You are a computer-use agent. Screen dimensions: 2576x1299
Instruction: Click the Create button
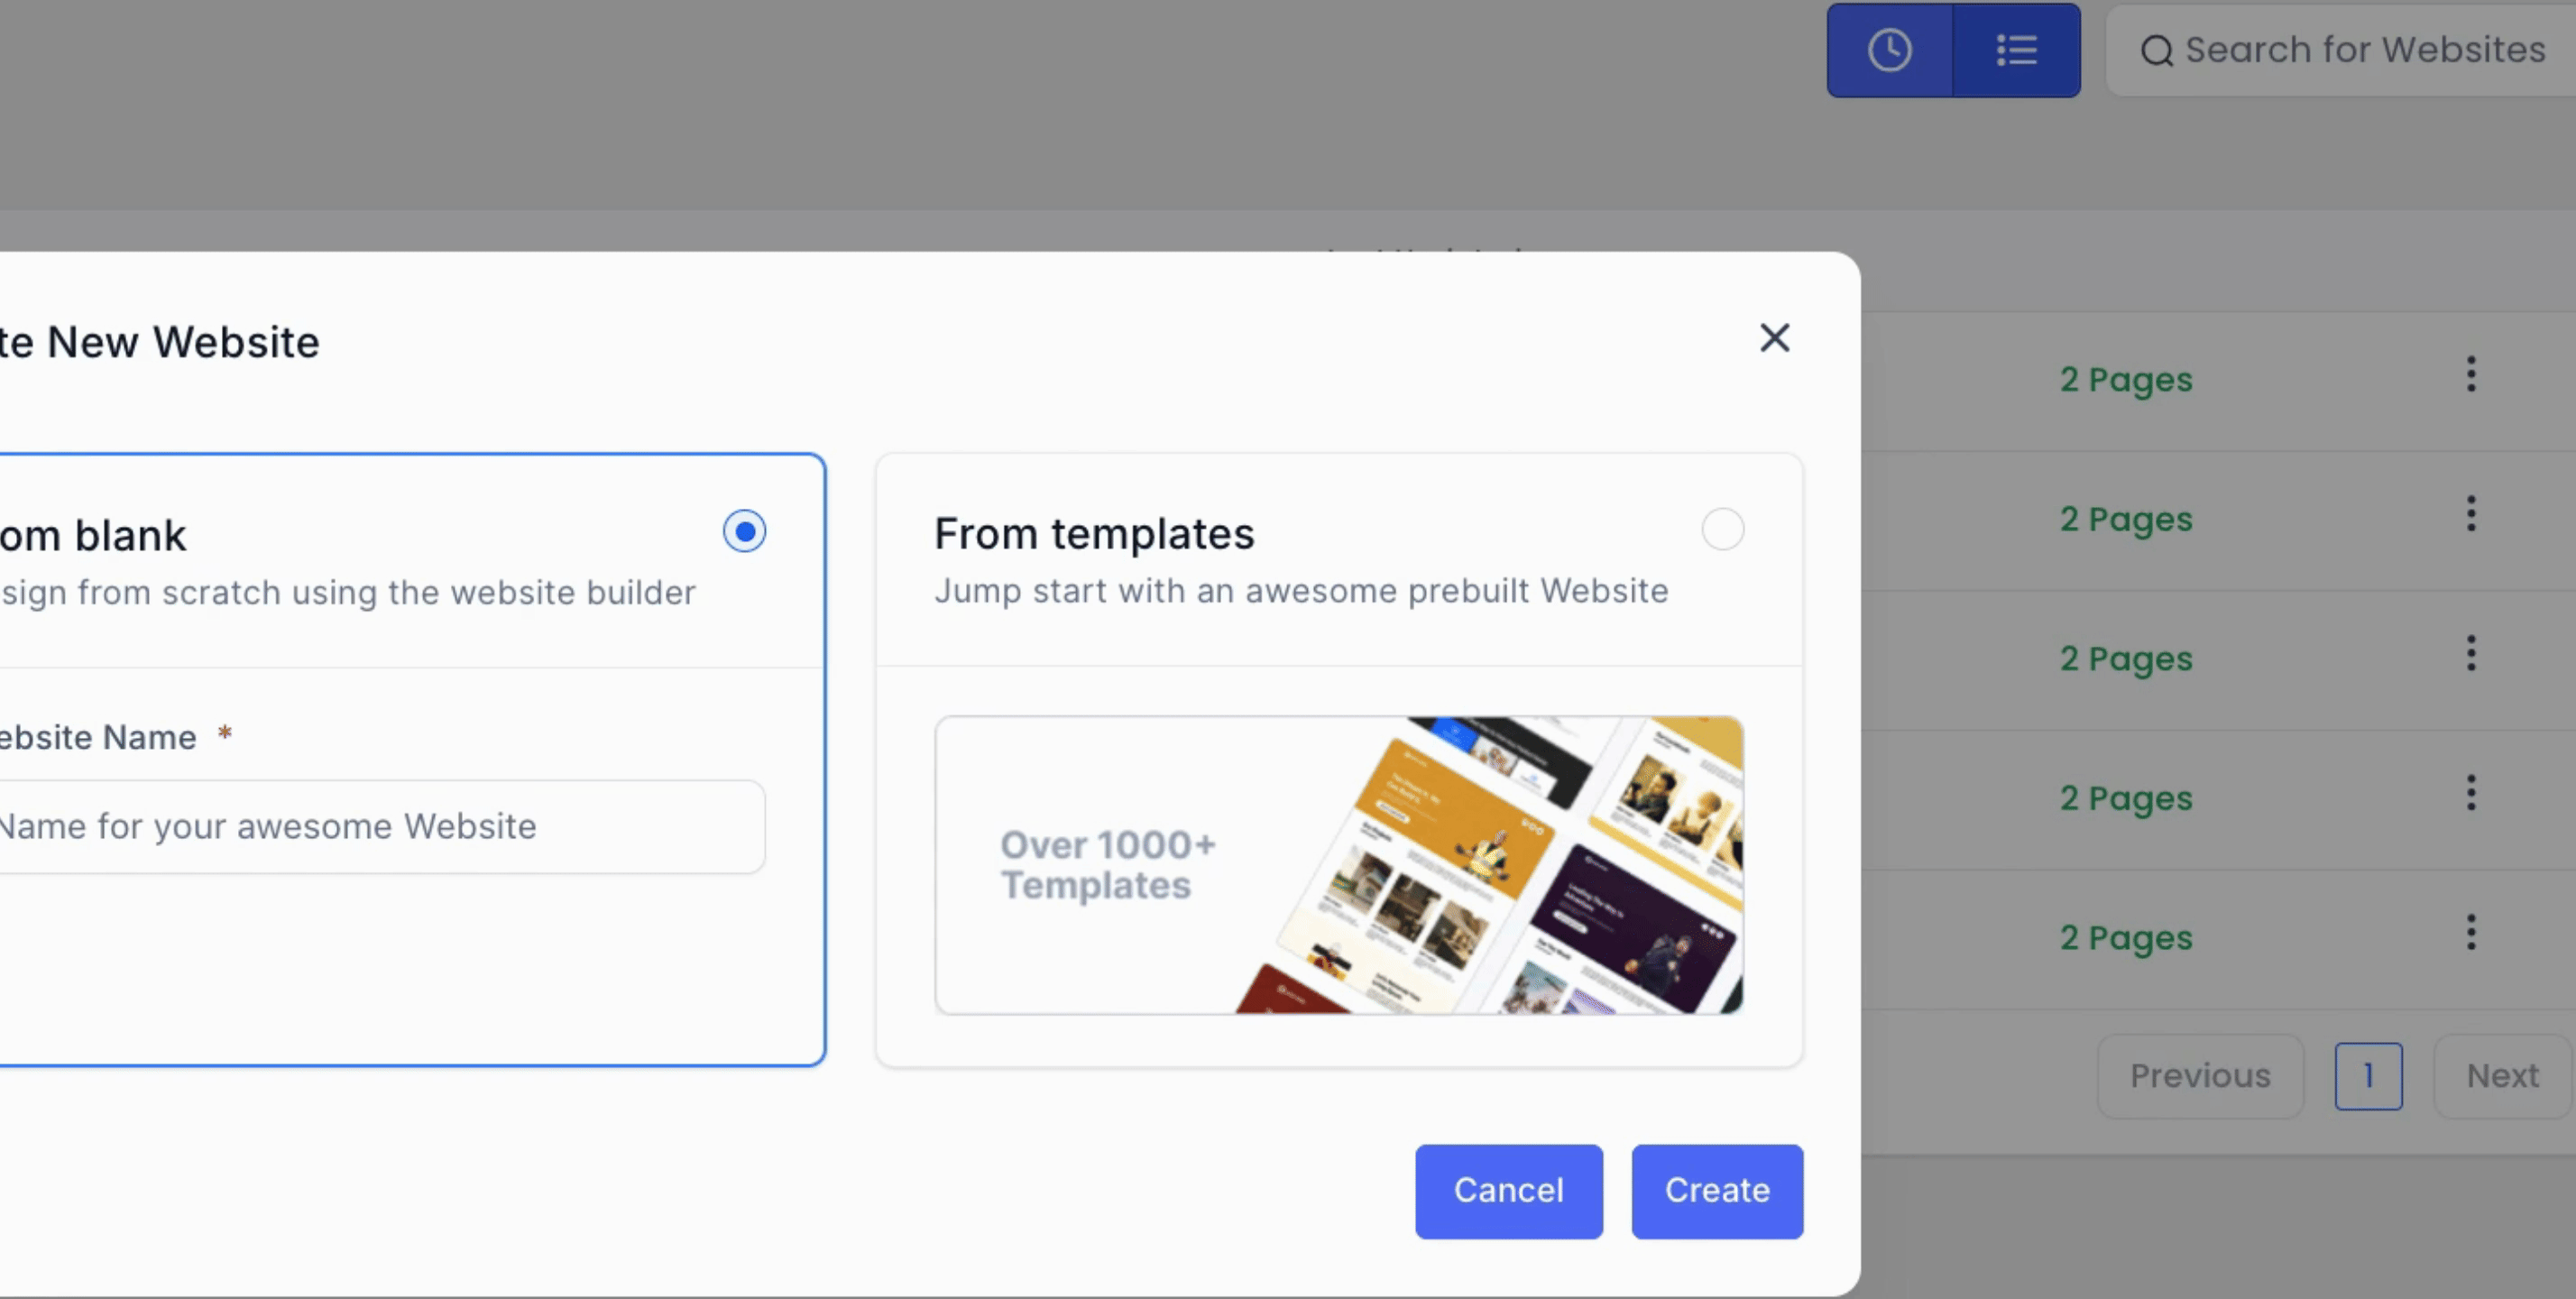1717,1191
